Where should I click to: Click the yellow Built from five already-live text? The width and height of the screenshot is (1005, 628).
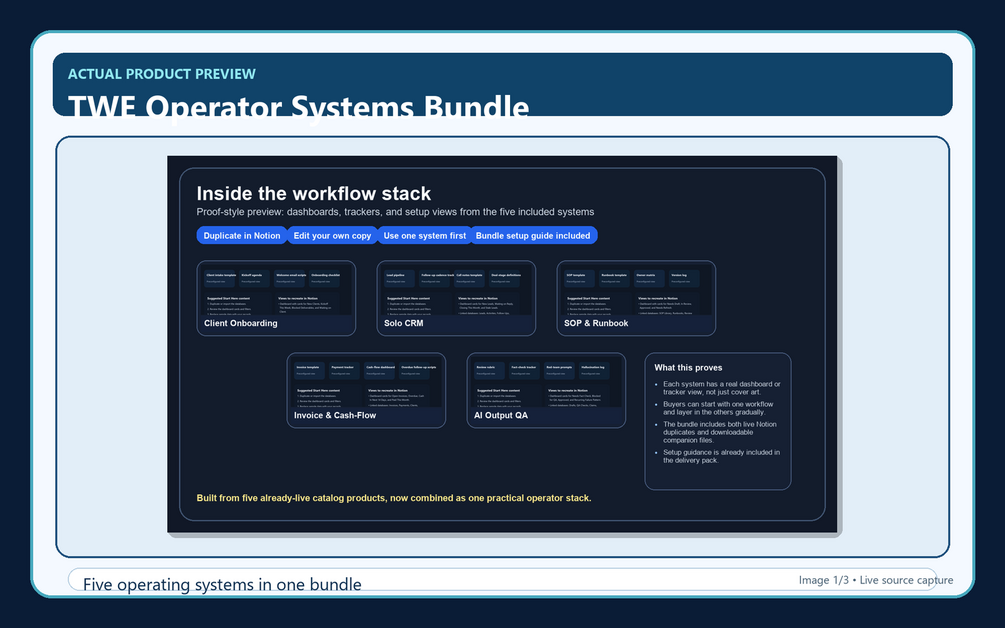point(394,498)
